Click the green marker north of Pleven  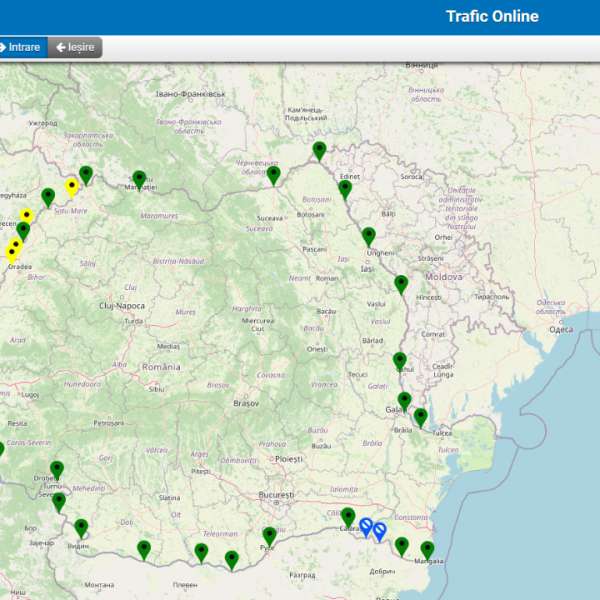201,553
